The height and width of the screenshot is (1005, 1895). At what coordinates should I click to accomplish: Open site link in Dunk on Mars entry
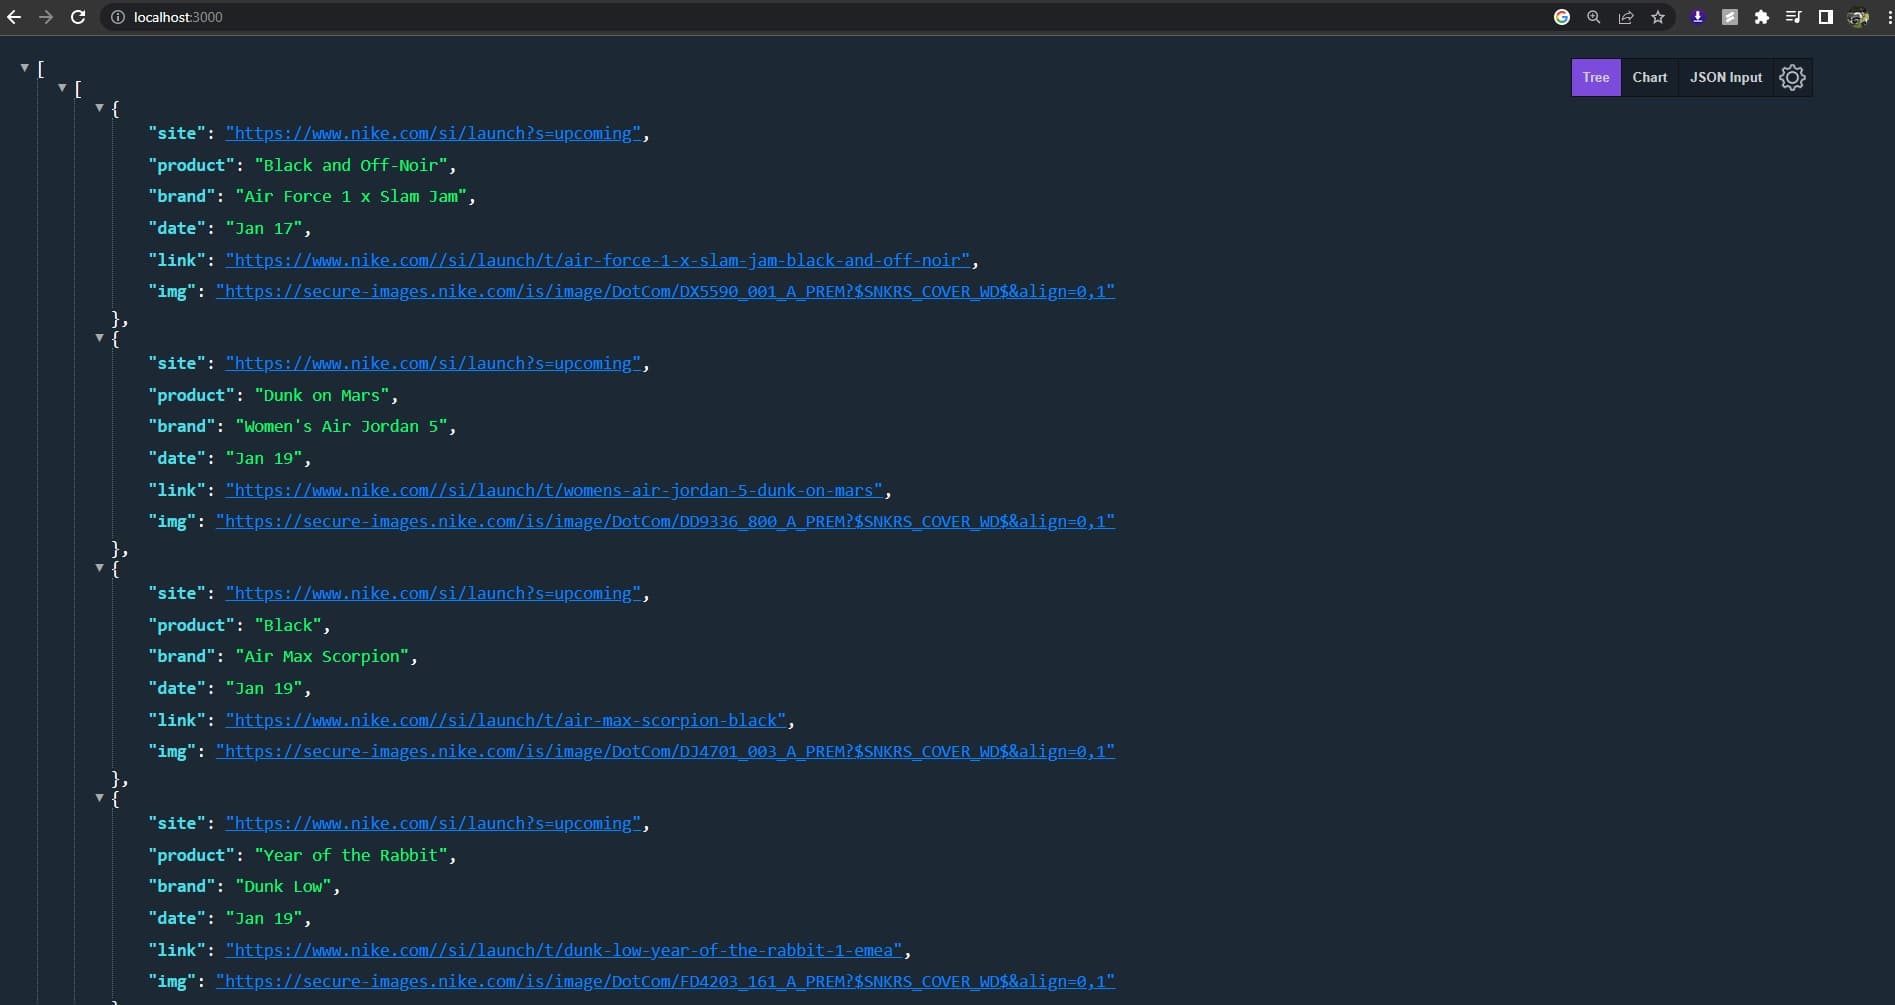coord(433,363)
